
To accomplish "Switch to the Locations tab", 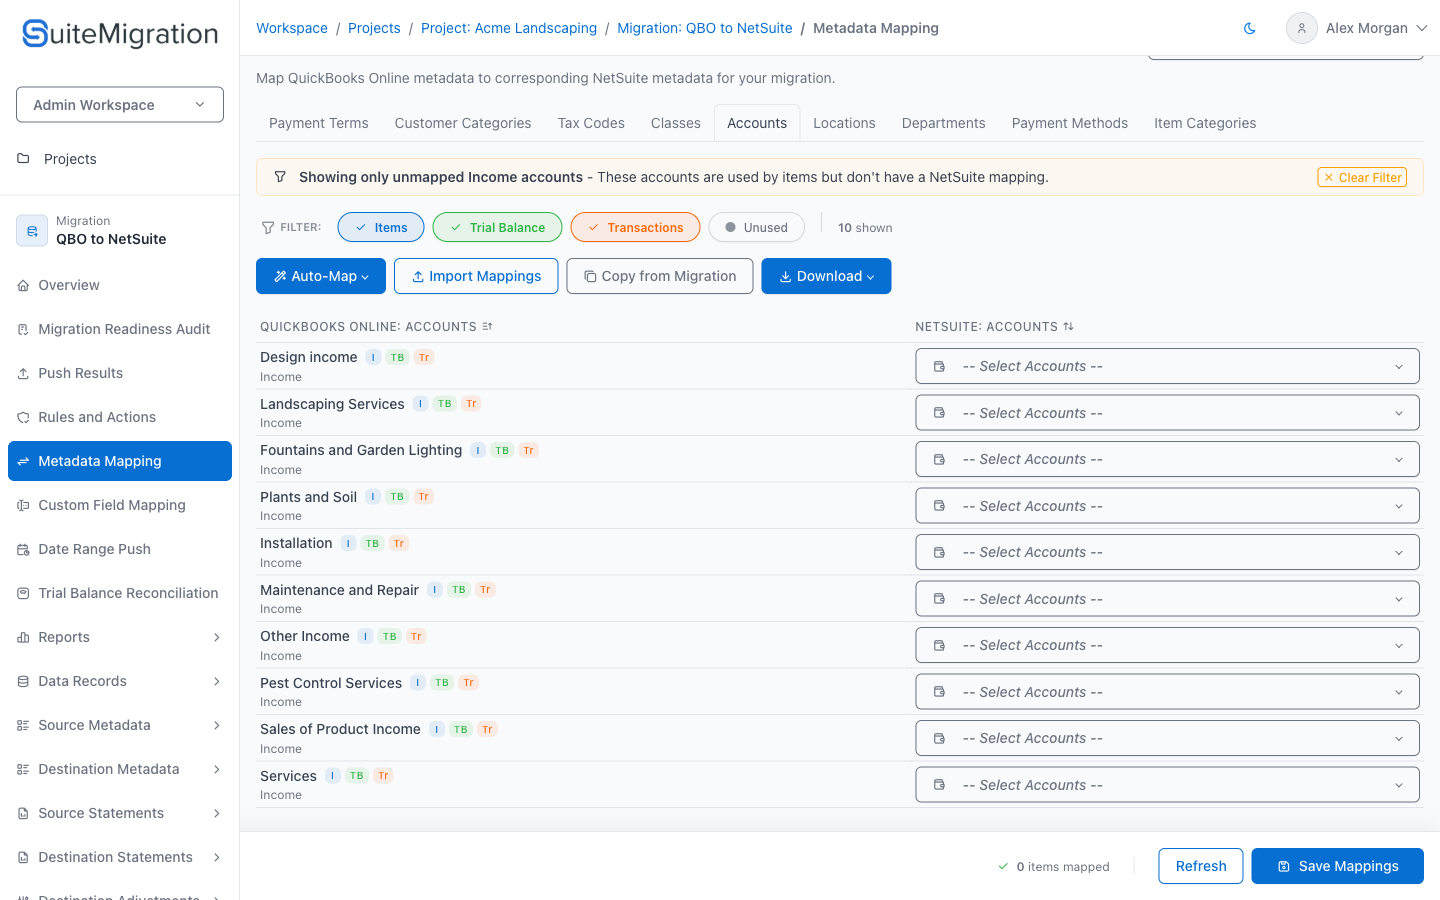I will click(844, 123).
